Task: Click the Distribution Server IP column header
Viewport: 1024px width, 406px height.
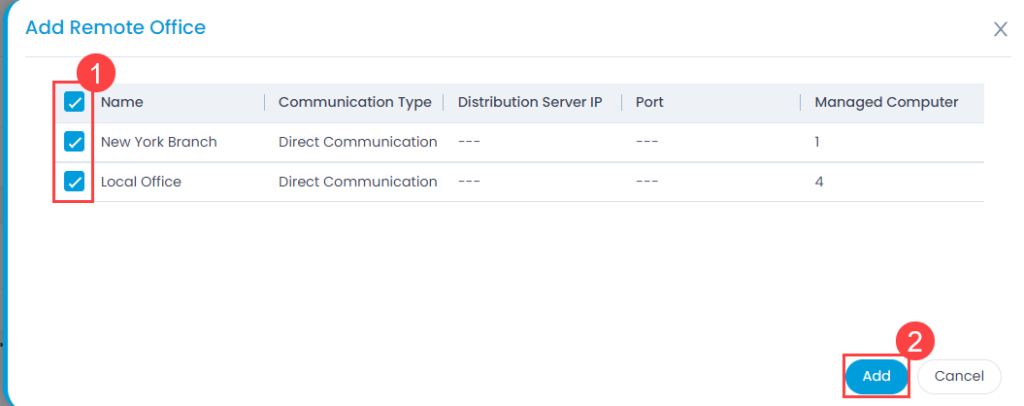Action: pos(530,102)
